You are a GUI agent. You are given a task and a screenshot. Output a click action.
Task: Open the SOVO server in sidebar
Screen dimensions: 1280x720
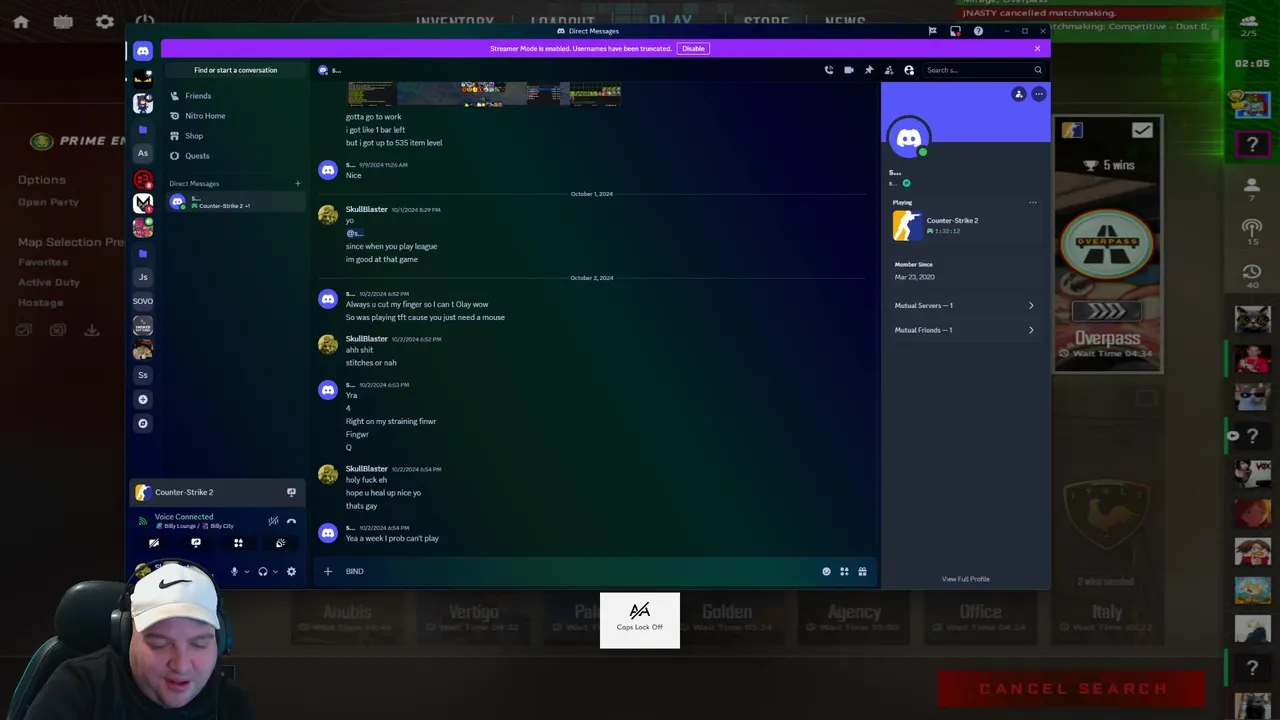143,301
